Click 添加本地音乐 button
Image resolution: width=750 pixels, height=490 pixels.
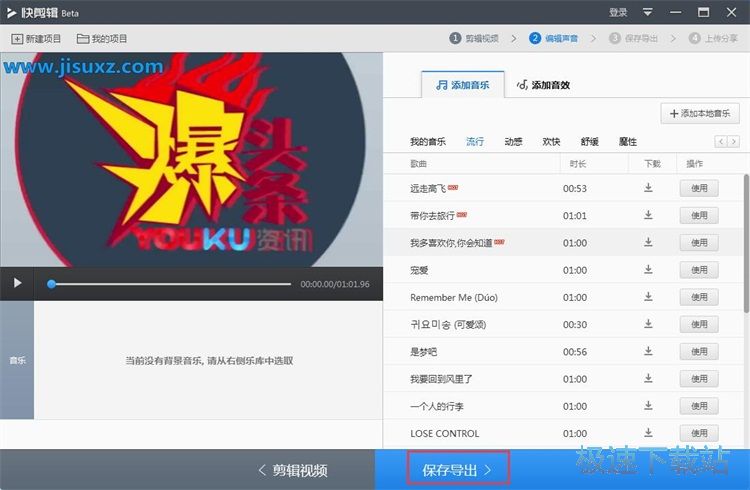pyautogui.click(x=700, y=113)
